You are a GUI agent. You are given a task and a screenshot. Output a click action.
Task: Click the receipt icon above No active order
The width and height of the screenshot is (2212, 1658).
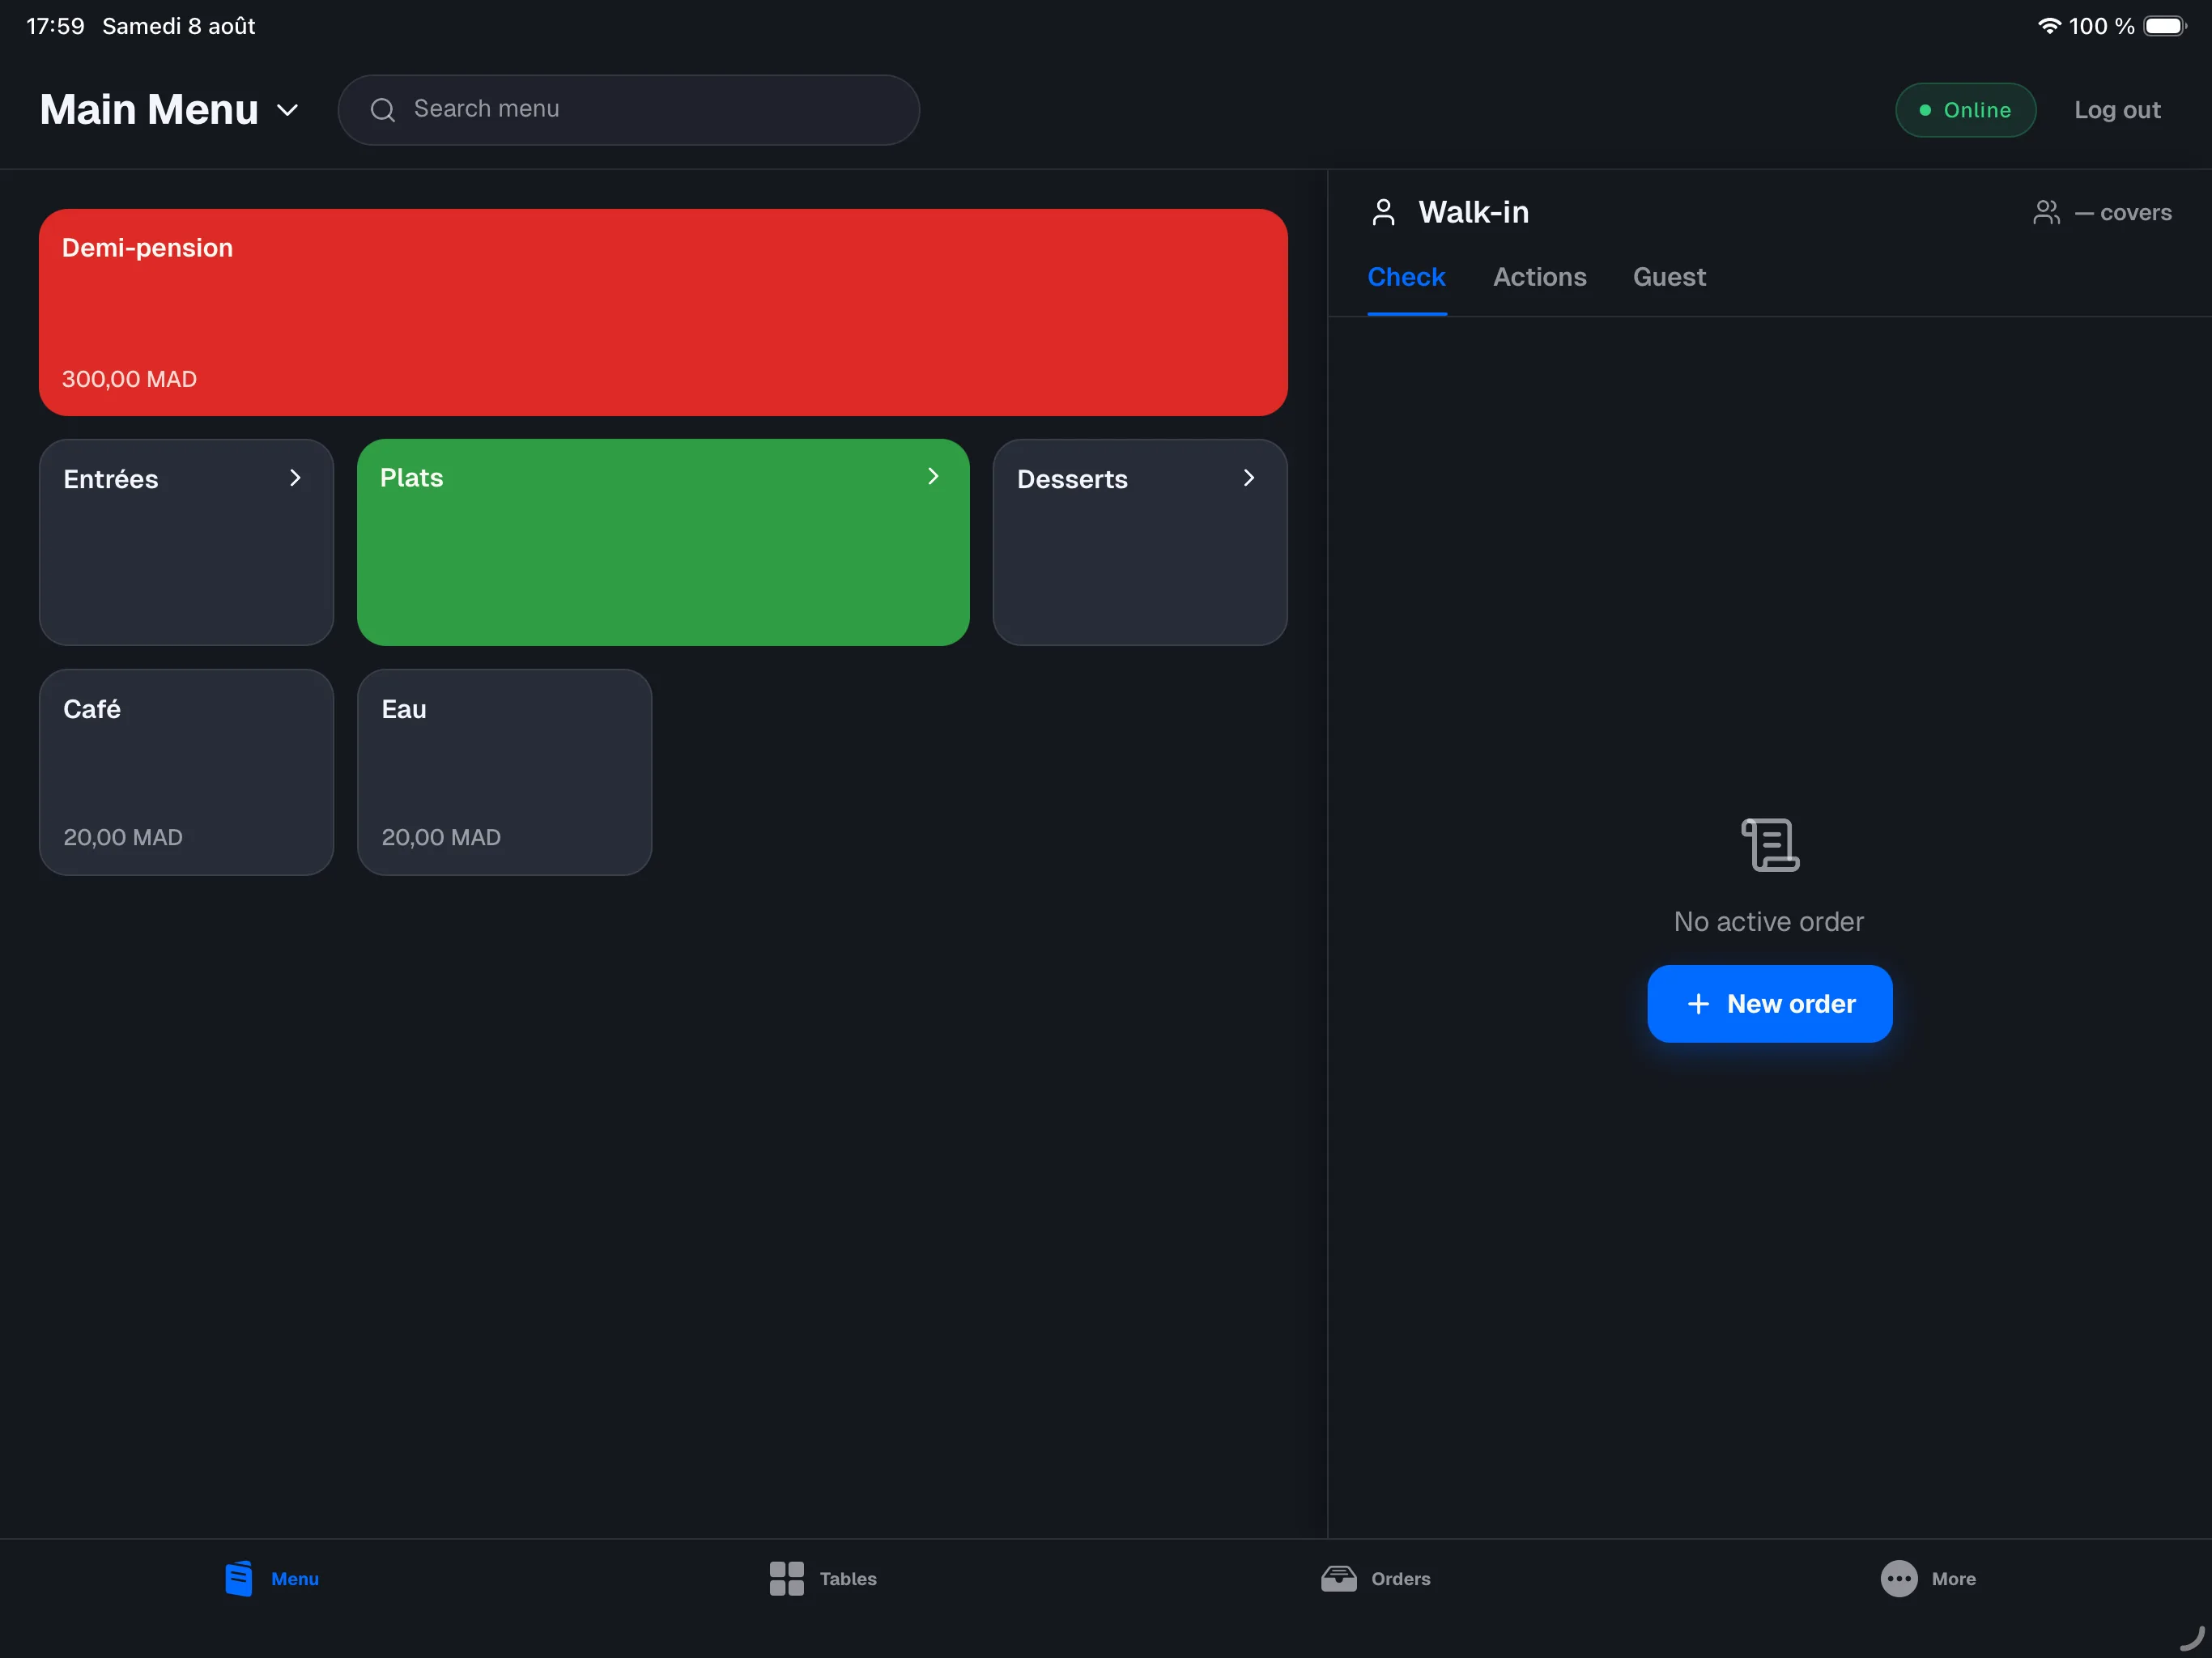coord(1769,845)
